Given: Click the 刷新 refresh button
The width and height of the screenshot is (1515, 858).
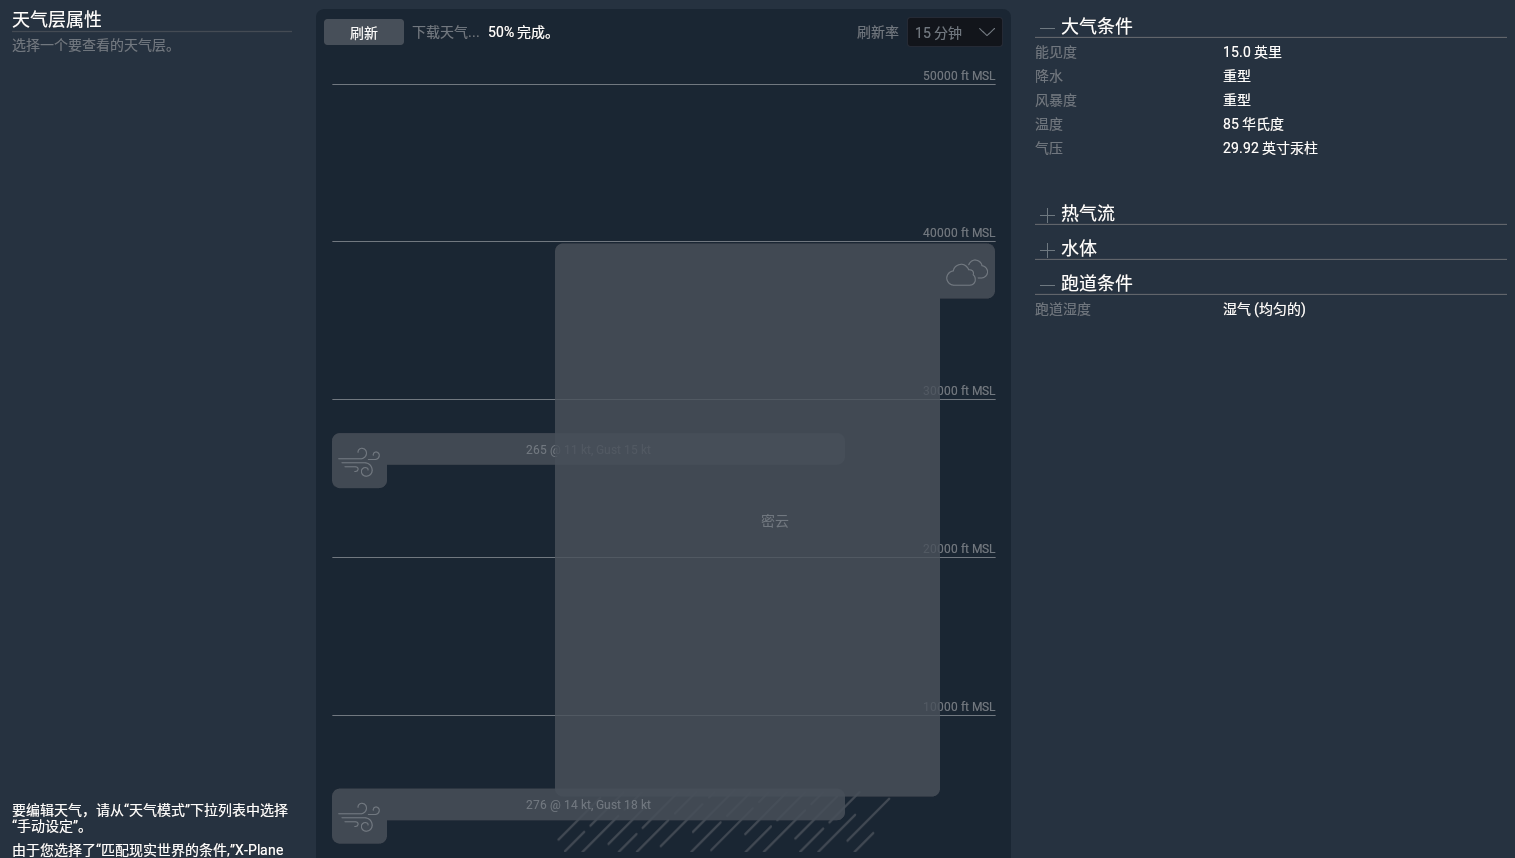Looking at the screenshot, I should [x=364, y=33].
